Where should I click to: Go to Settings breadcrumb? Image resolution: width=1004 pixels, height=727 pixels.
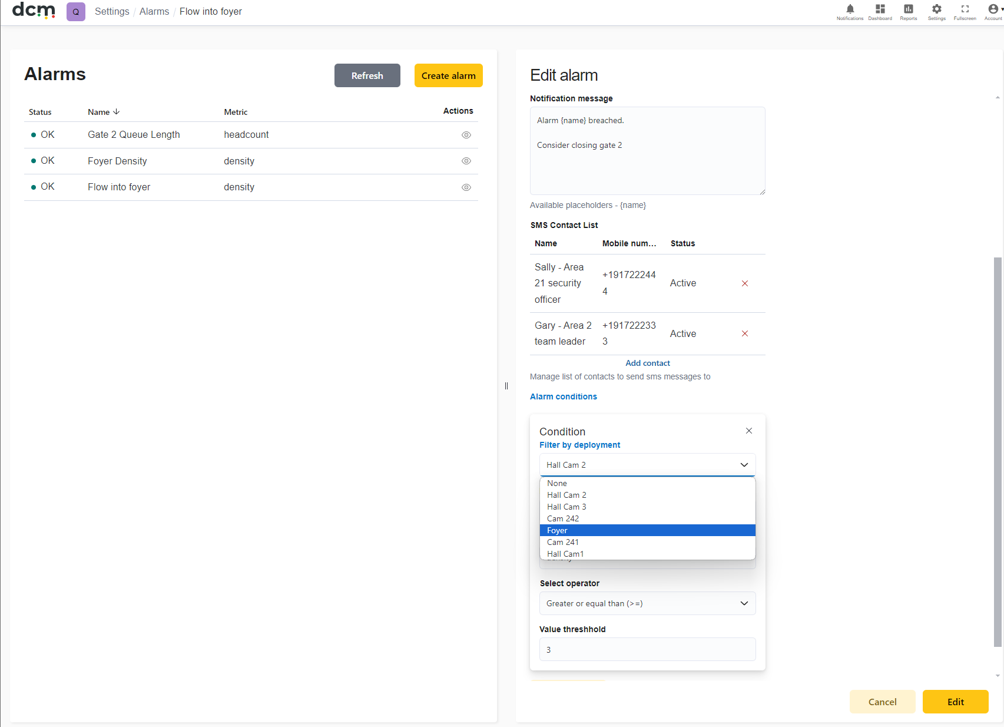point(112,12)
